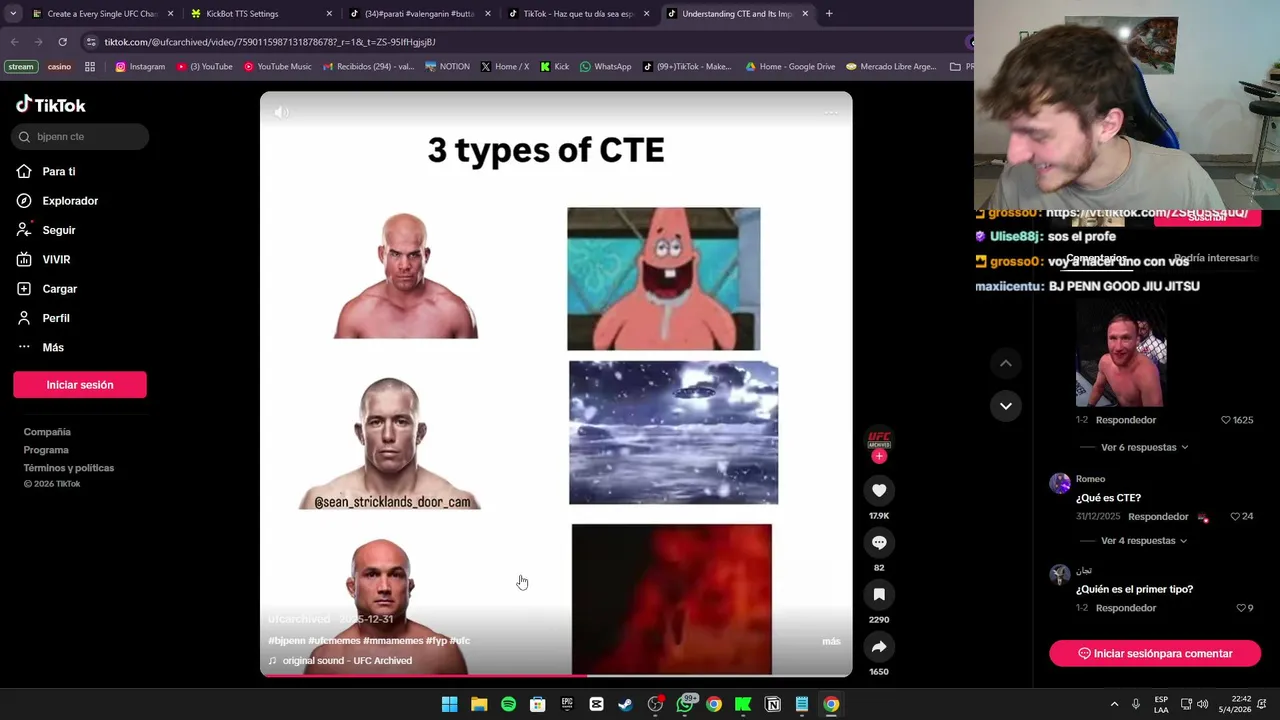Open the Compañía footer link
This screenshot has width=1280, height=720.
pyautogui.click(x=47, y=432)
